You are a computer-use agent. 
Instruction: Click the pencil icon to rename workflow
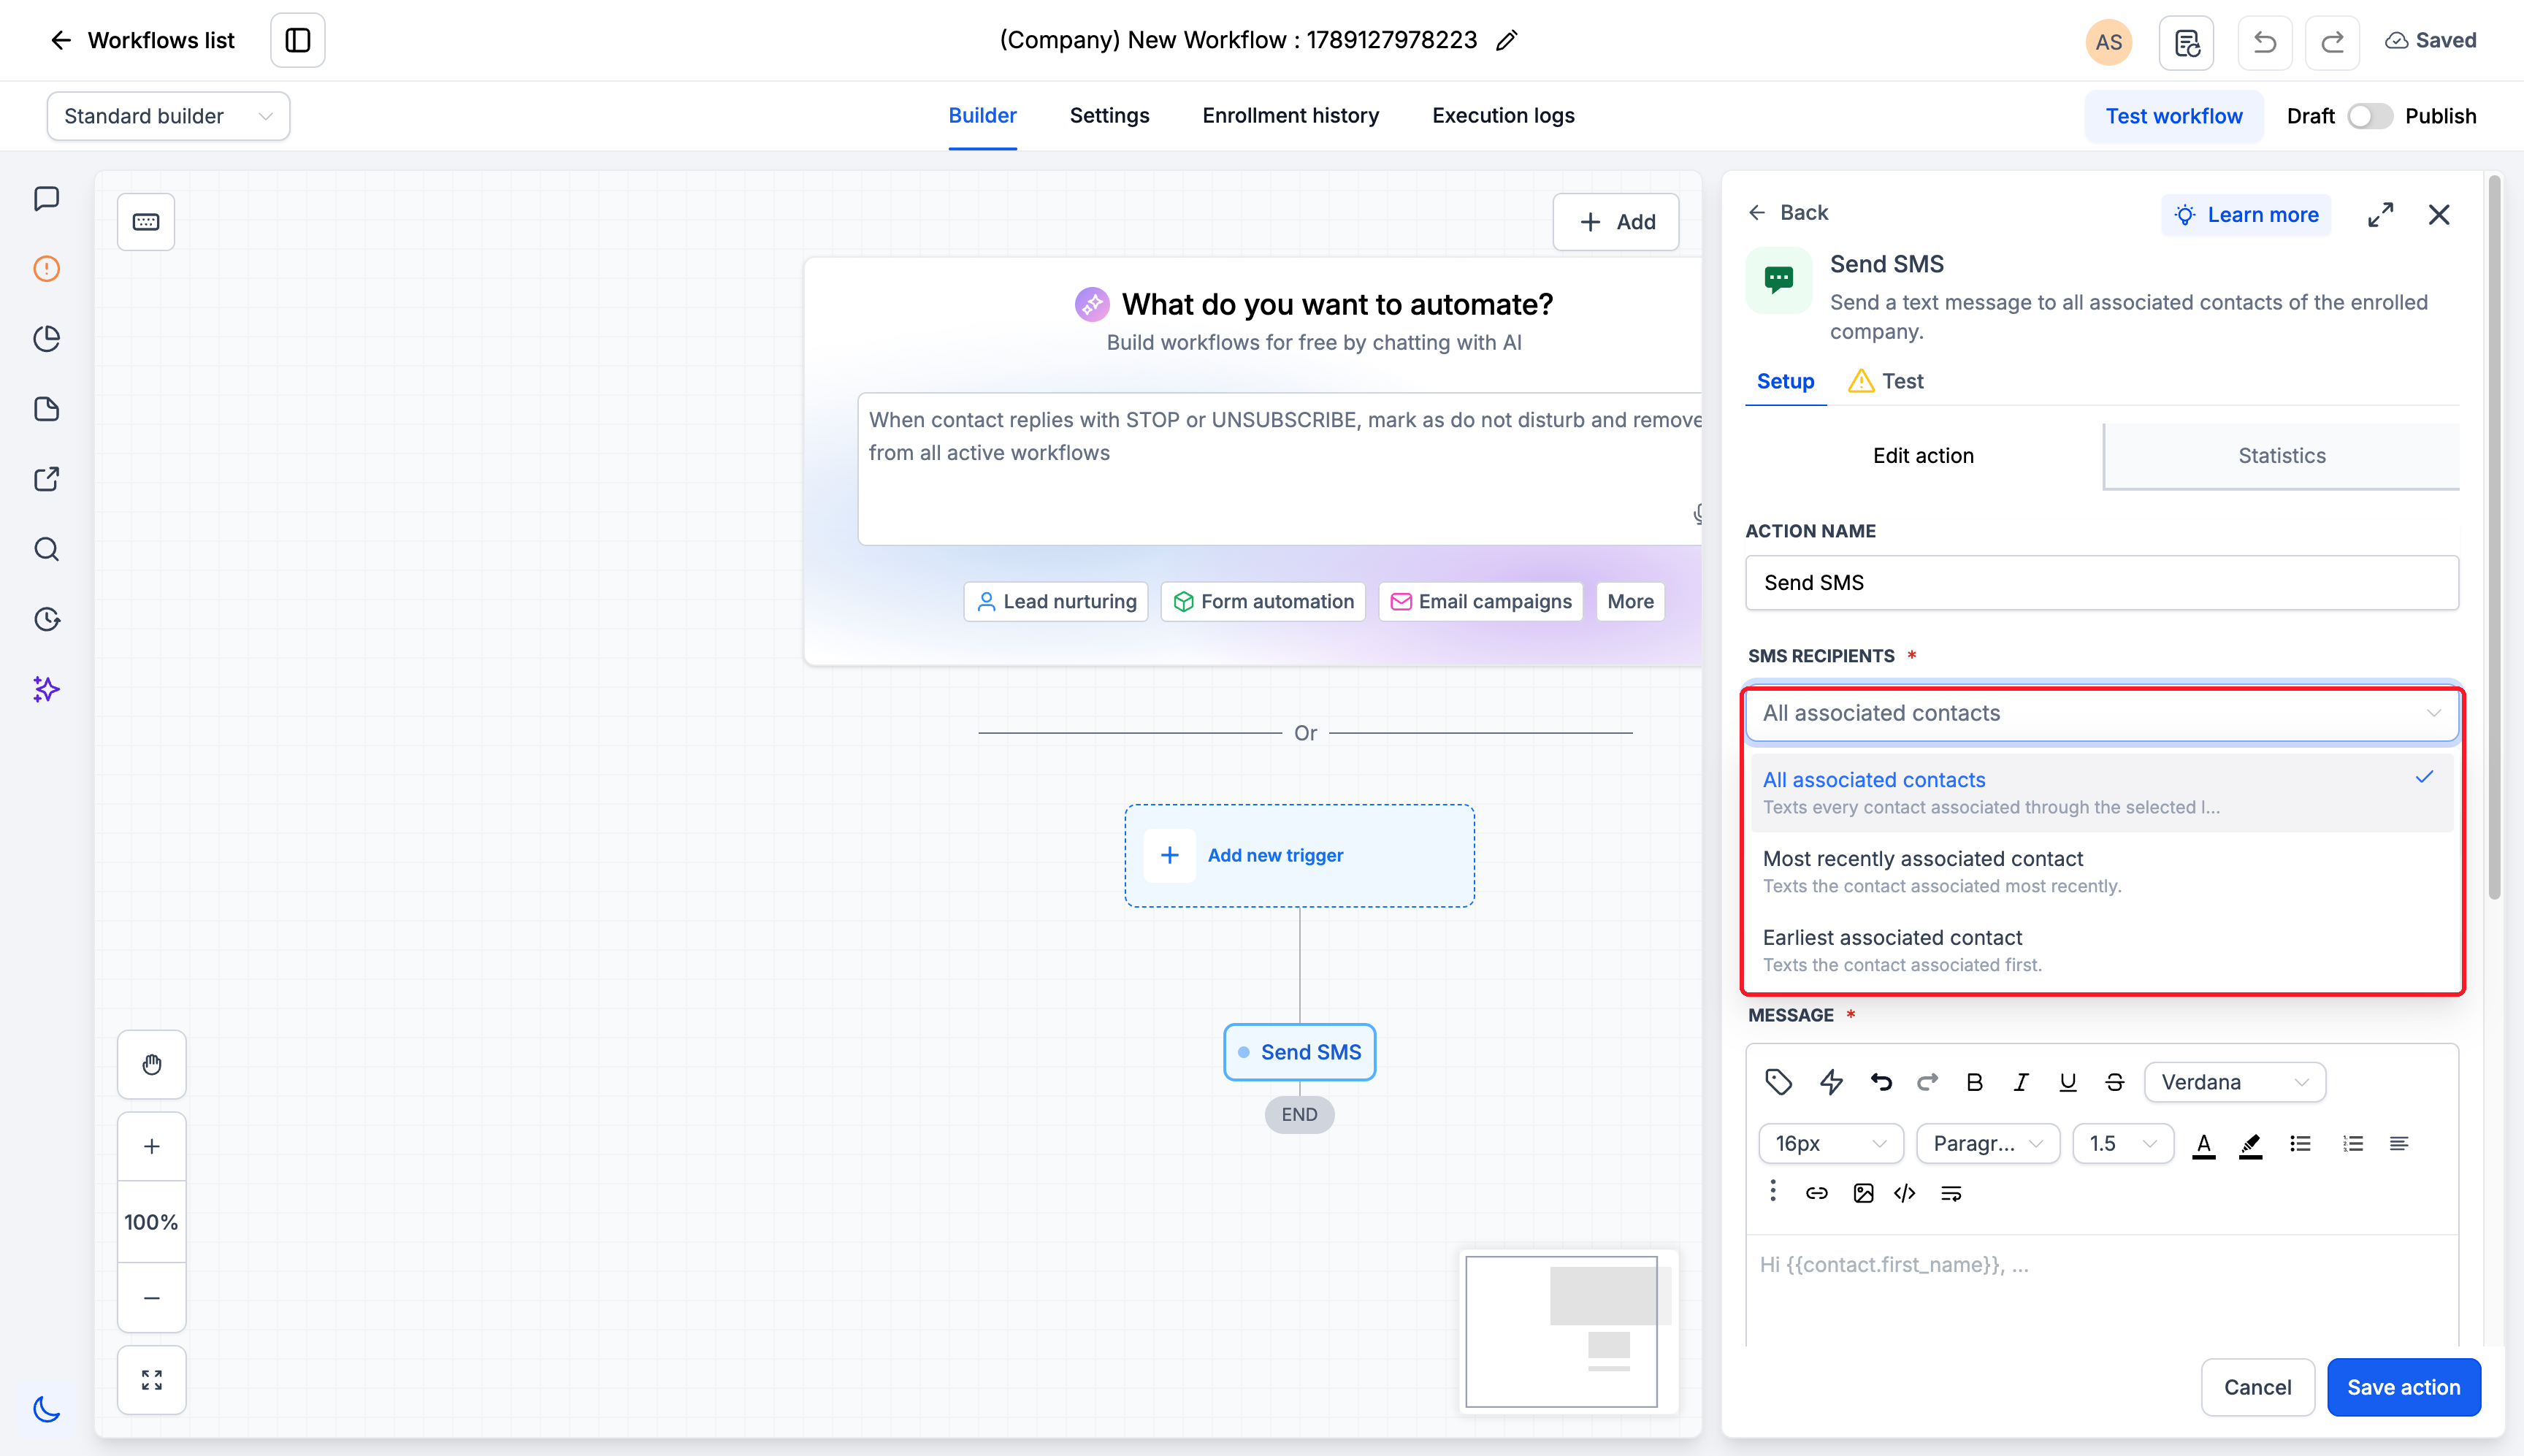1506,40
